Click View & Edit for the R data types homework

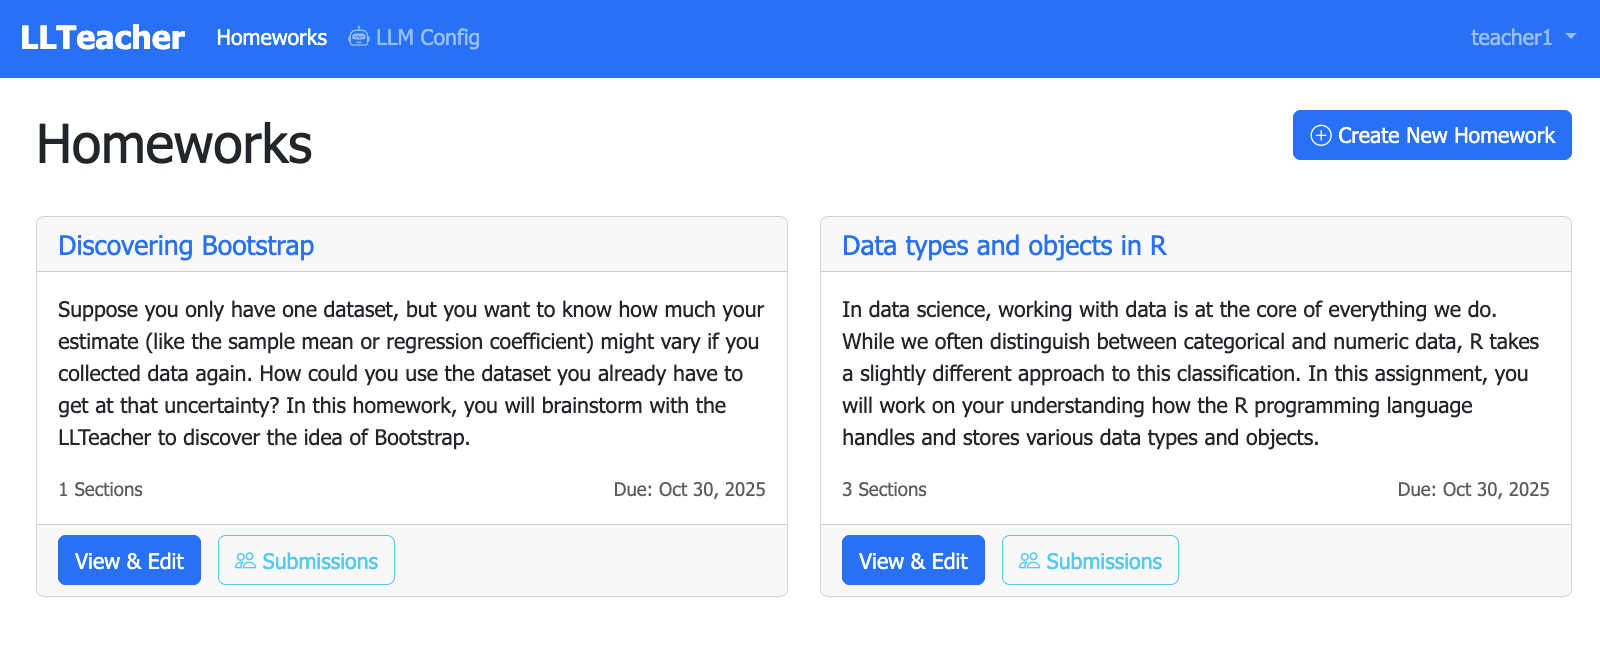click(x=913, y=561)
